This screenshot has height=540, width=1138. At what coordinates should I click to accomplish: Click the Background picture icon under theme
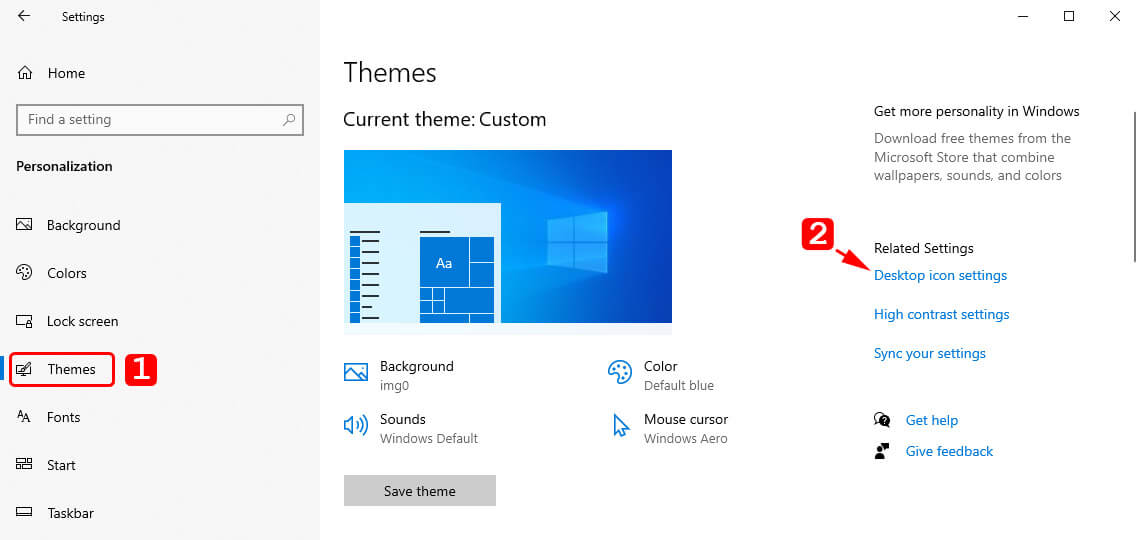click(x=356, y=372)
